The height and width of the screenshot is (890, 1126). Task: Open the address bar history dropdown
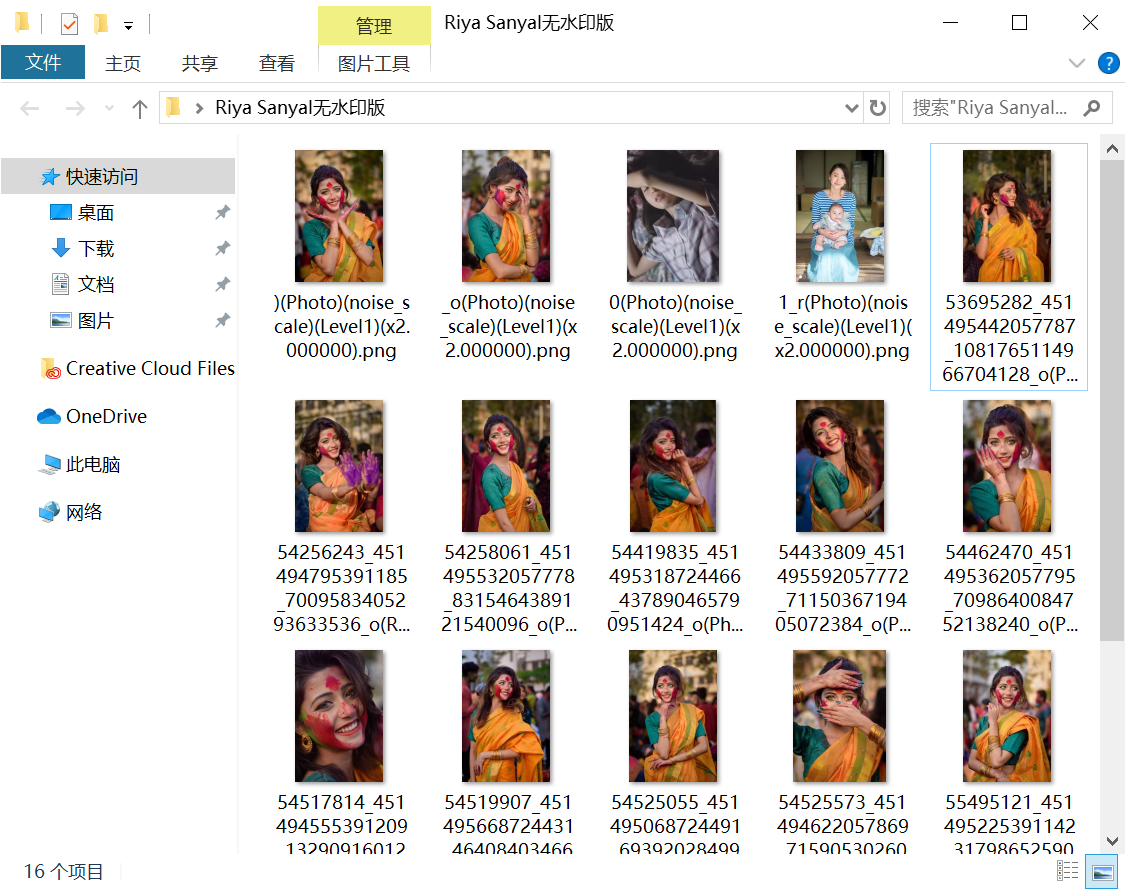tap(851, 108)
